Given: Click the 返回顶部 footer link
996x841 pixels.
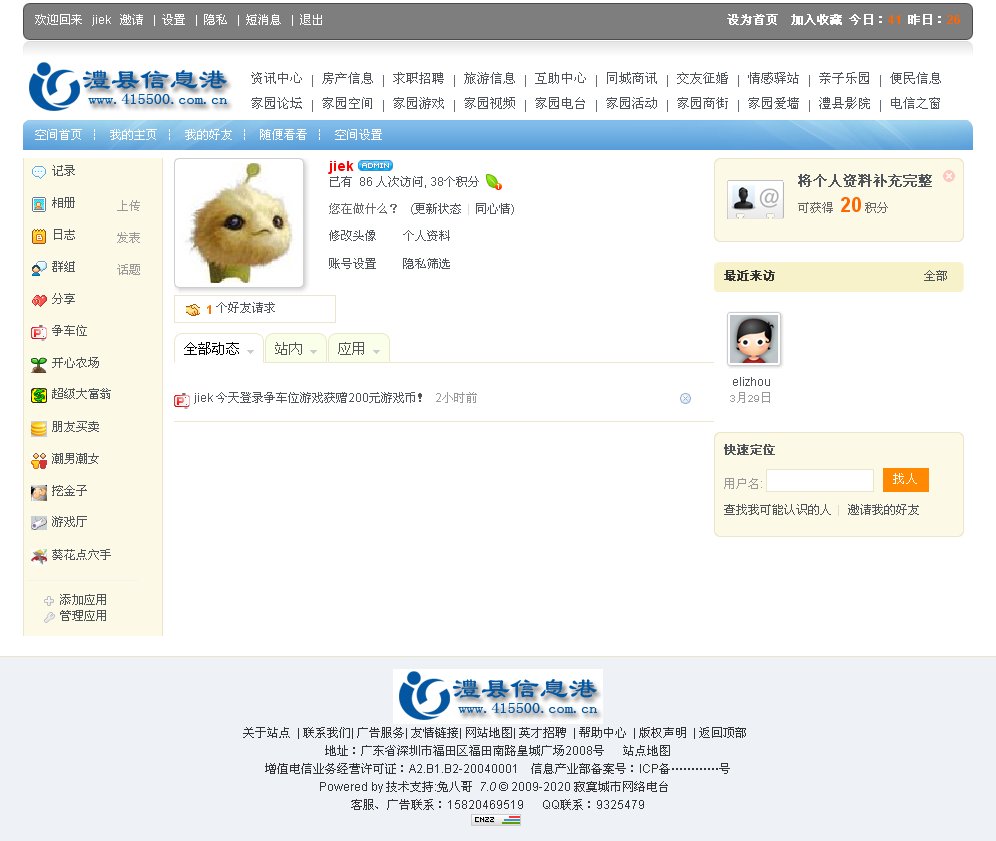Looking at the screenshot, I should (x=722, y=732).
